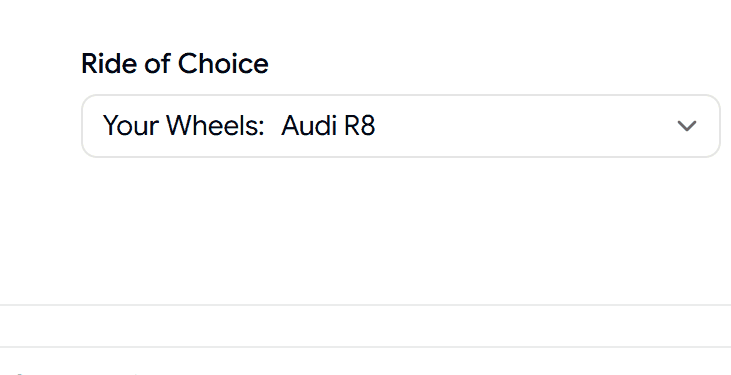Open car list using the chevron icon
Viewport: 731px width, 375px height.
[x=686, y=126]
